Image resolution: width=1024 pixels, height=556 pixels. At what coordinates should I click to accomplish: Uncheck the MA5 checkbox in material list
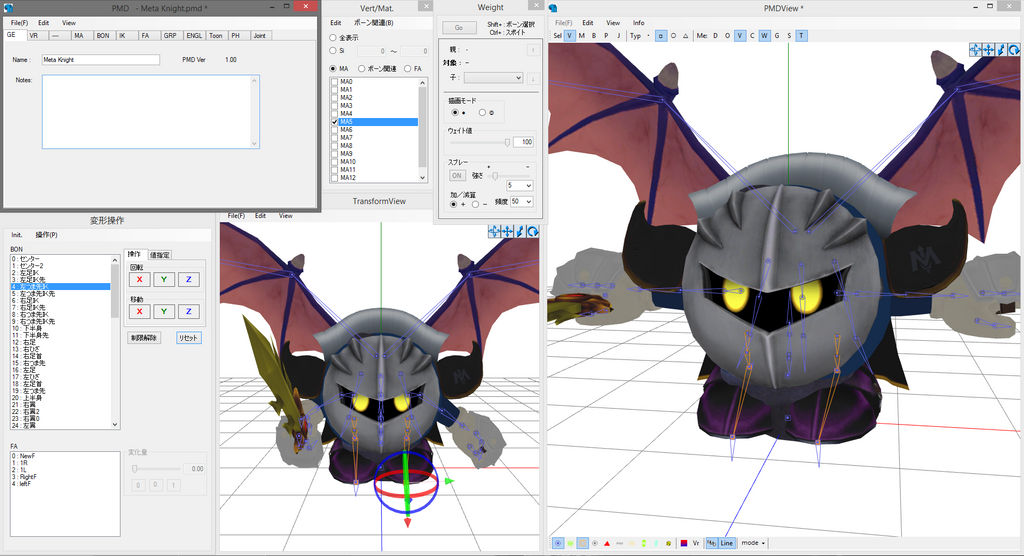coord(334,122)
